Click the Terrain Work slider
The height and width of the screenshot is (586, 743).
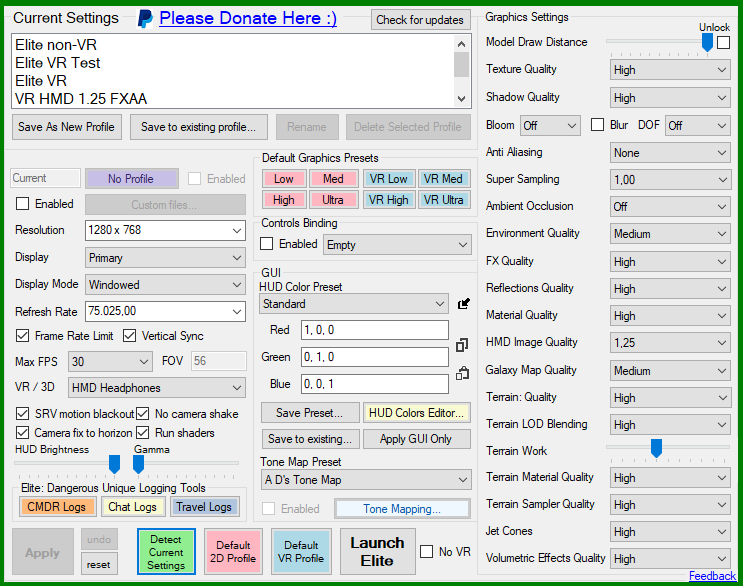click(x=668, y=448)
